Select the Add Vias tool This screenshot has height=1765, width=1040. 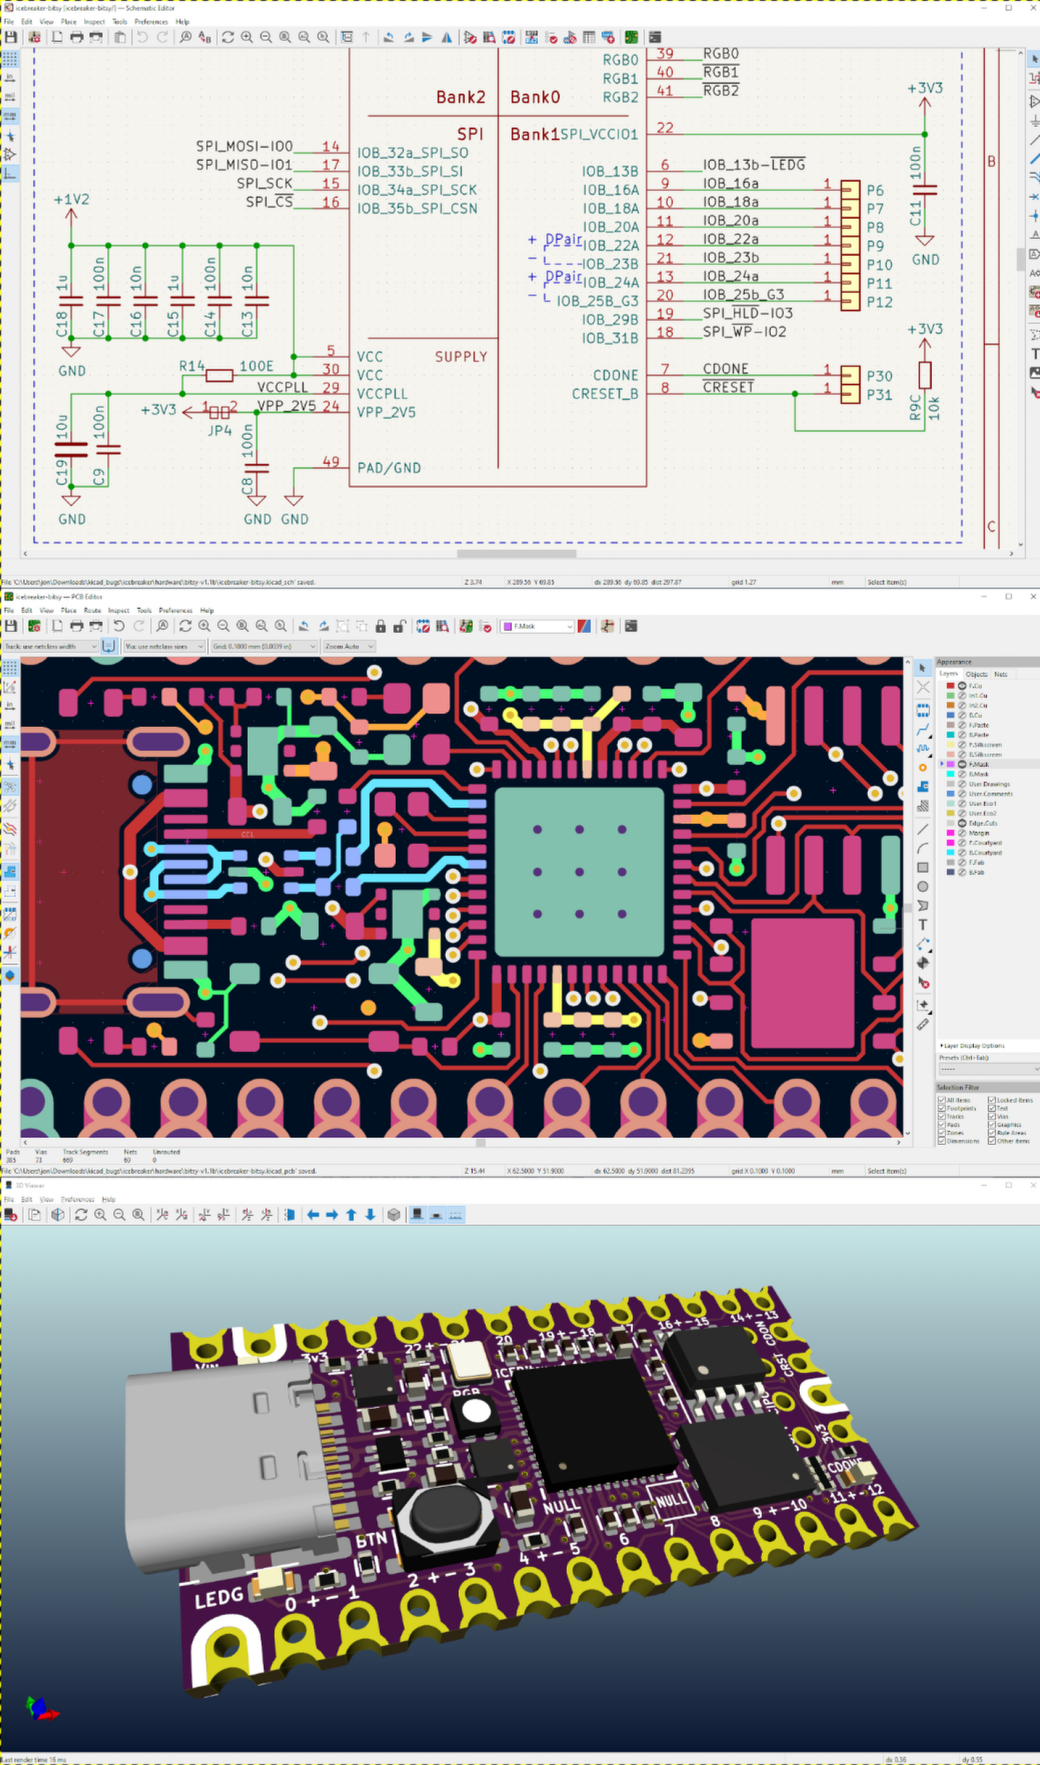[x=923, y=768]
